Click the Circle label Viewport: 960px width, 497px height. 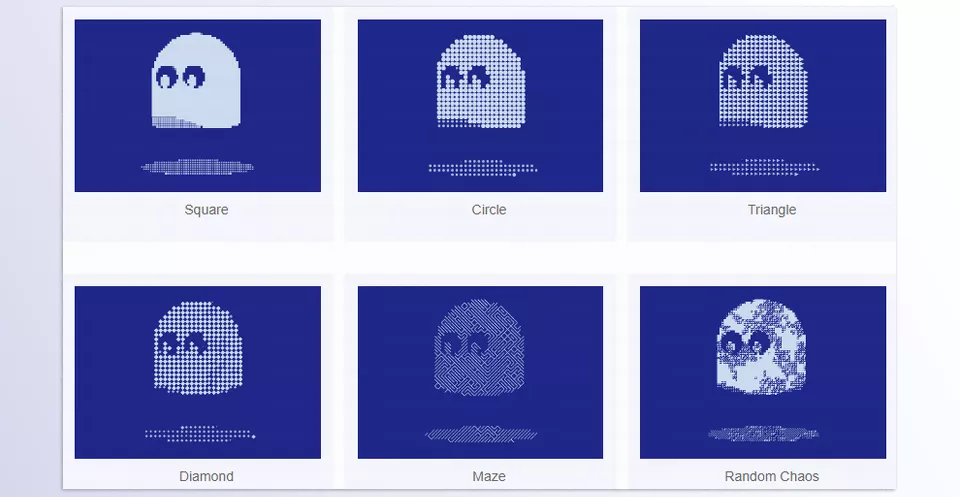coord(489,210)
